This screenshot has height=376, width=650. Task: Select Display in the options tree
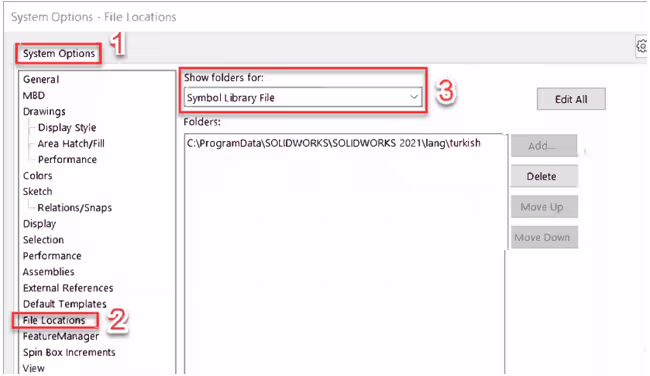point(39,224)
